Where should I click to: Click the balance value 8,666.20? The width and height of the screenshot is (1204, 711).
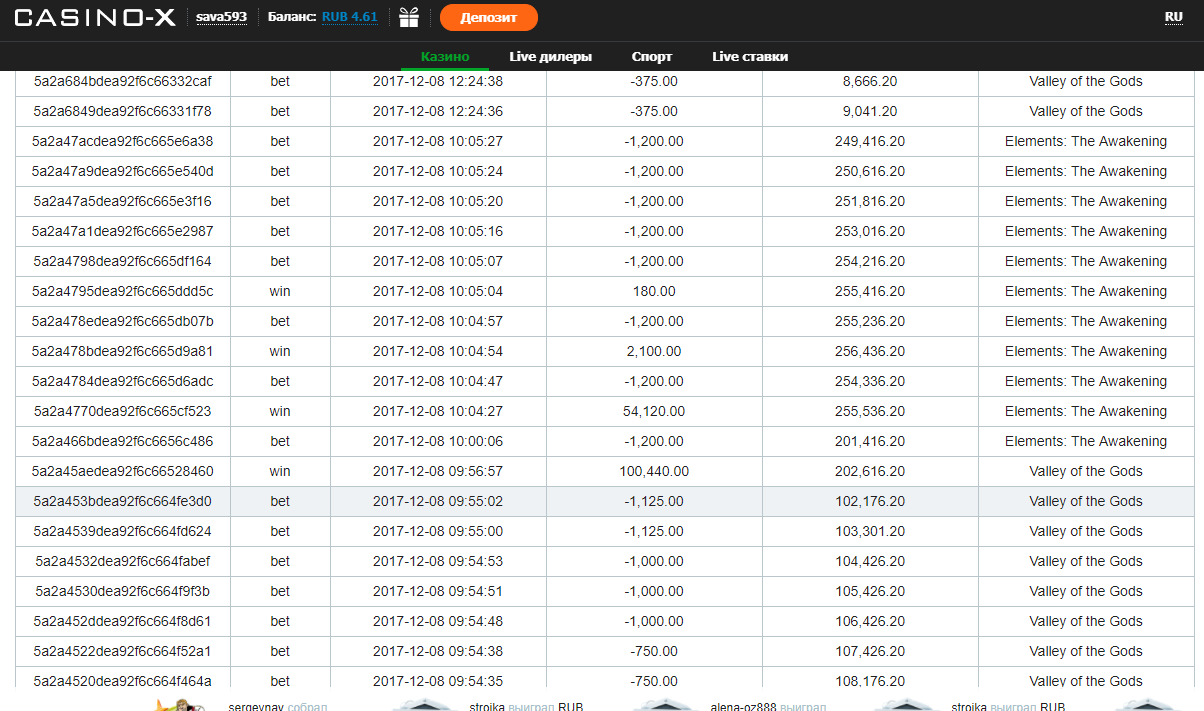[x=870, y=81]
